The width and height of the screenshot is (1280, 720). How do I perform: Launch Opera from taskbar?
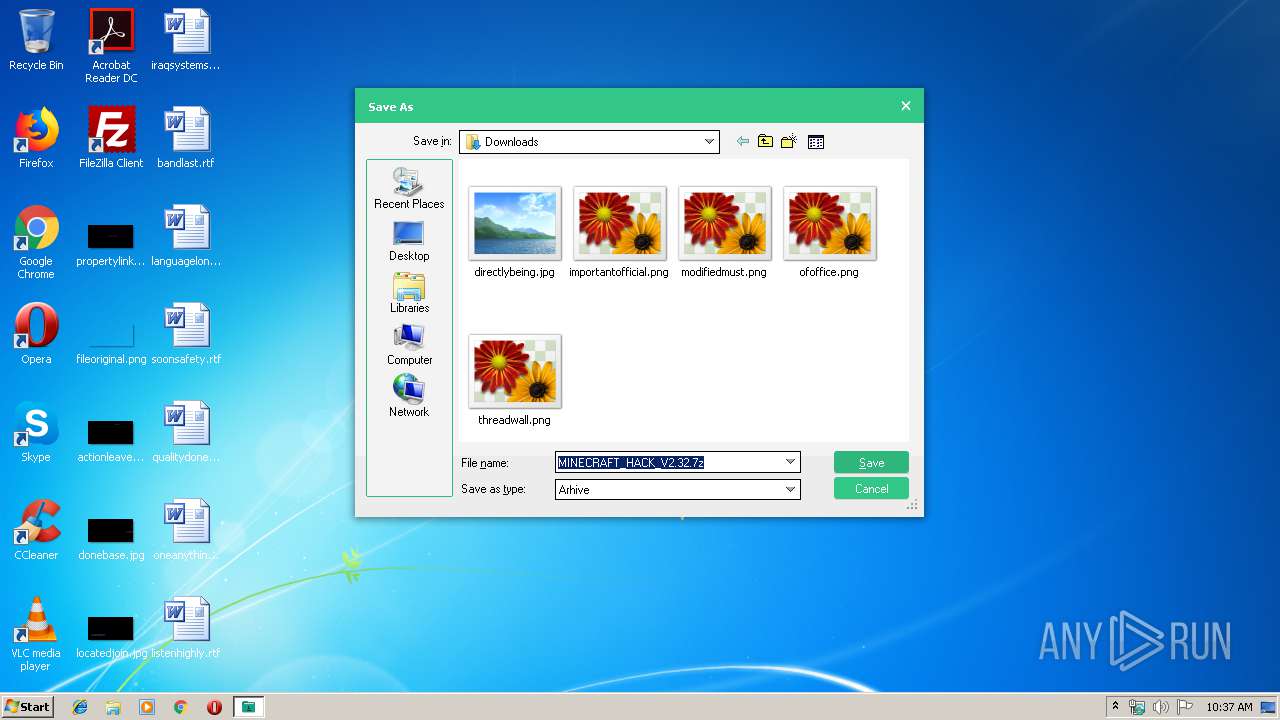pyautogui.click(x=214, y=707)
